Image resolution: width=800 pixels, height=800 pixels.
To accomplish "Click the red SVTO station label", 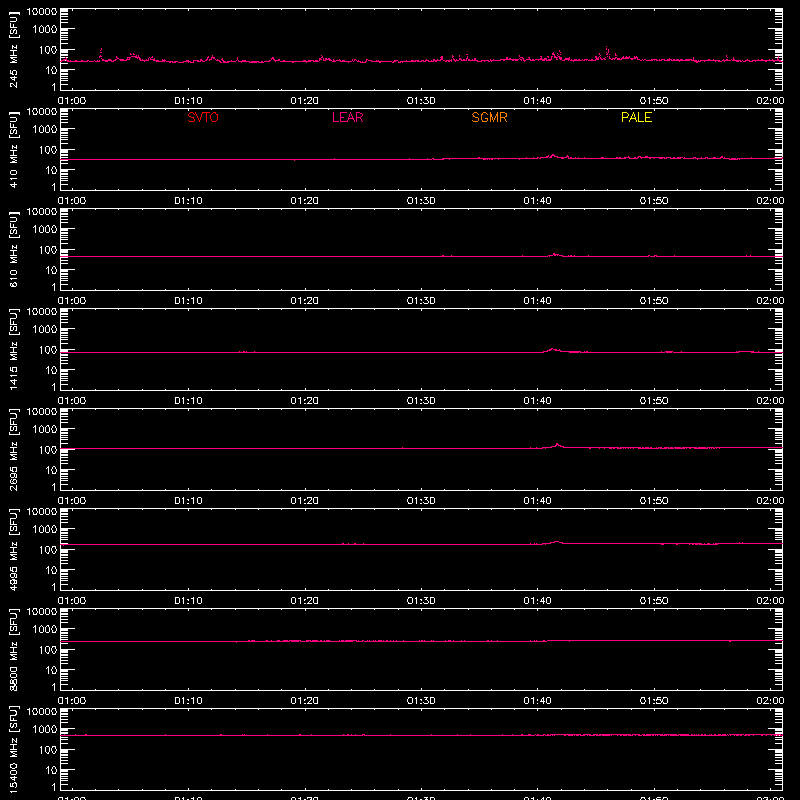I will click(x=203, y=117).
